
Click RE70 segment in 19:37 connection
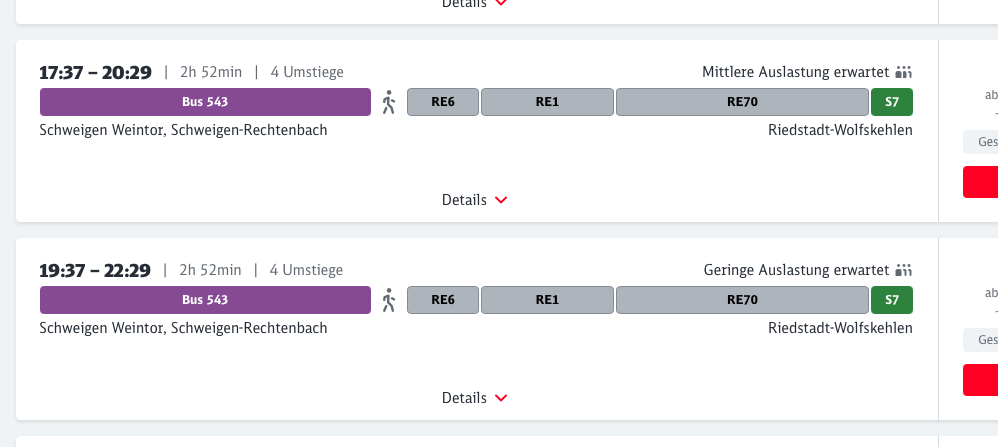(742, 300)
